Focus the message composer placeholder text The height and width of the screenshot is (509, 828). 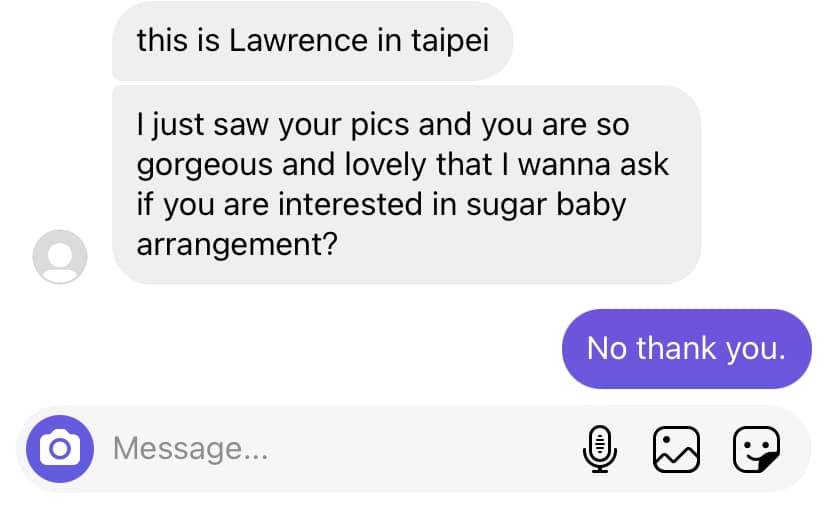click(x=190, y=448)
